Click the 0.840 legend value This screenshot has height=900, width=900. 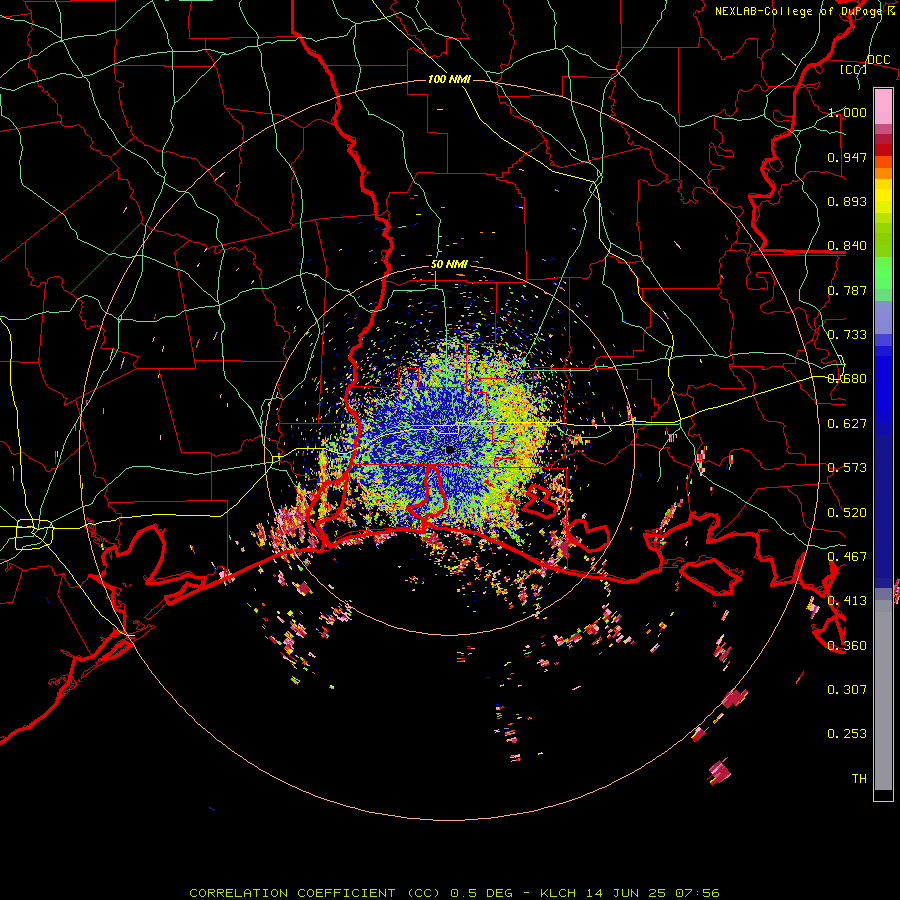click(x=847, y=246)
